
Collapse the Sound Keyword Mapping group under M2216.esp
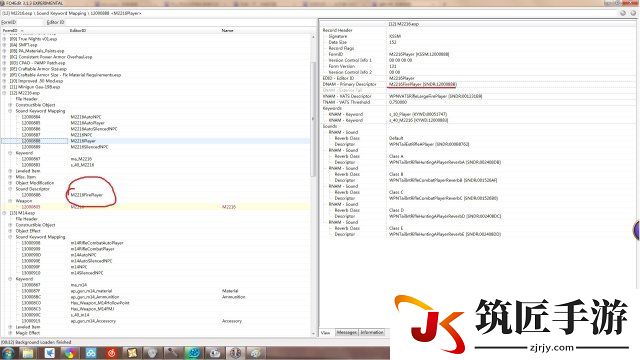pyautogui.click(x=10, y=111)
